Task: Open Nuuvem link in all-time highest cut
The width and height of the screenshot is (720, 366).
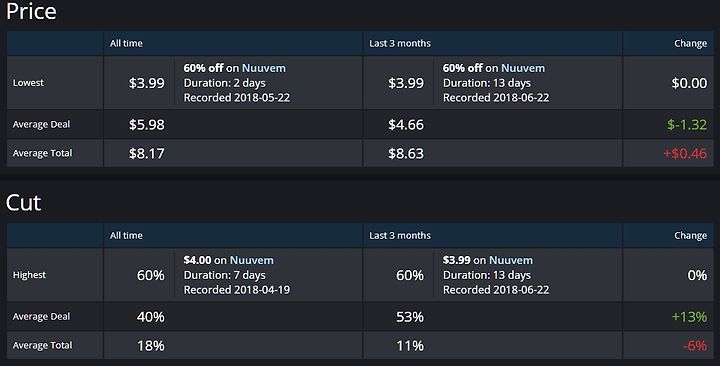Action: click(252, 260)
